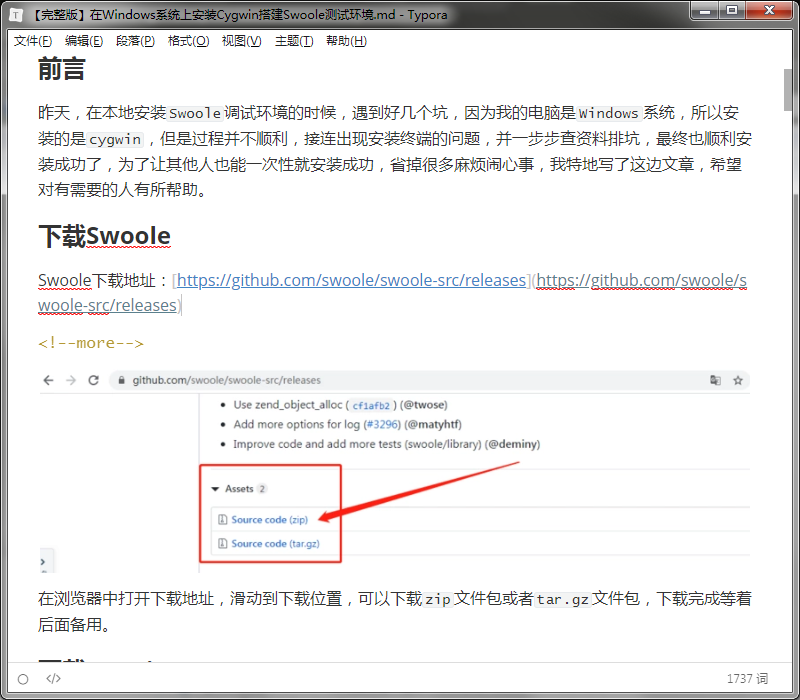The image size is (800, 700).
Task: Open the 文件(F) menu
Action: click(33, 41)
